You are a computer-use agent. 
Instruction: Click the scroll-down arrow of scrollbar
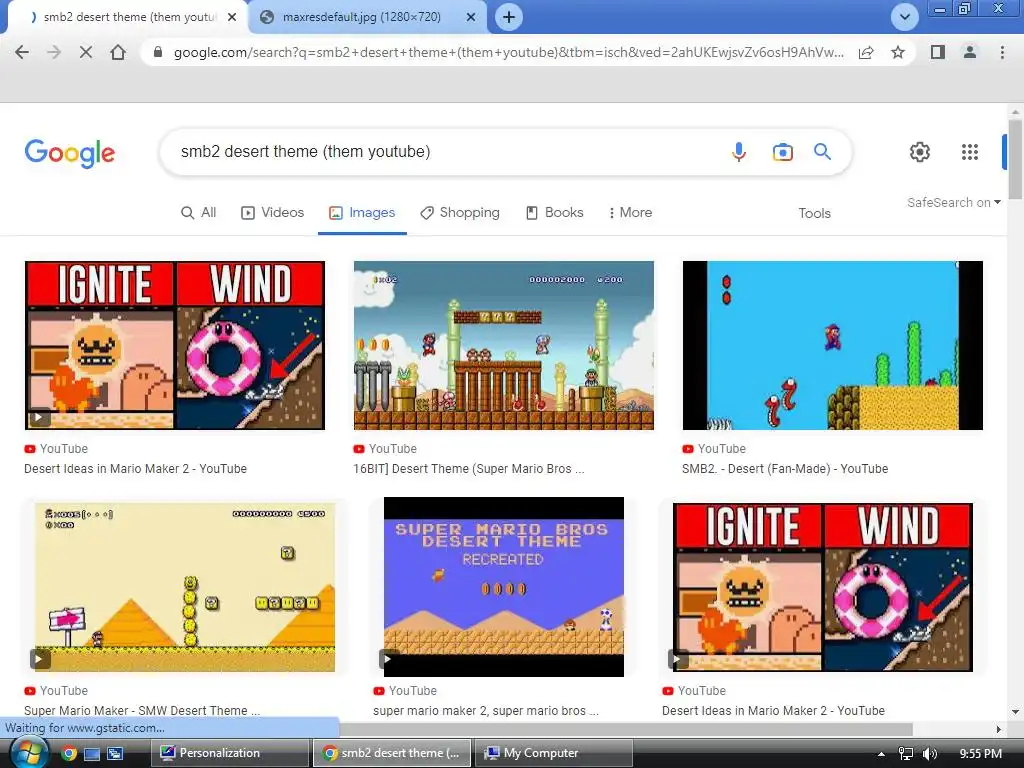coord(1015,712)
